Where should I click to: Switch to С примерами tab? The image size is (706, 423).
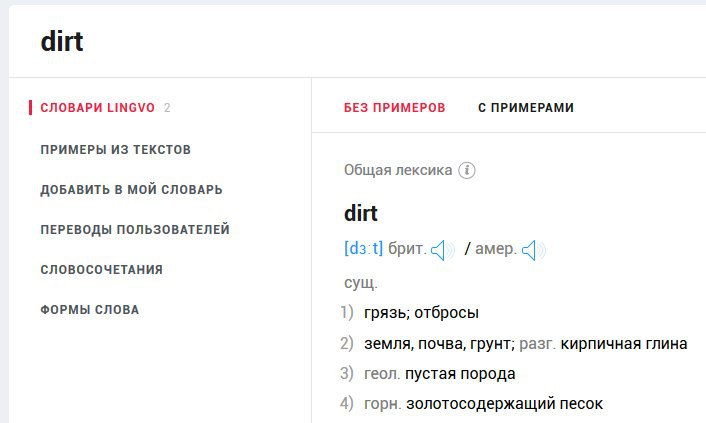[x=526, y=108]
